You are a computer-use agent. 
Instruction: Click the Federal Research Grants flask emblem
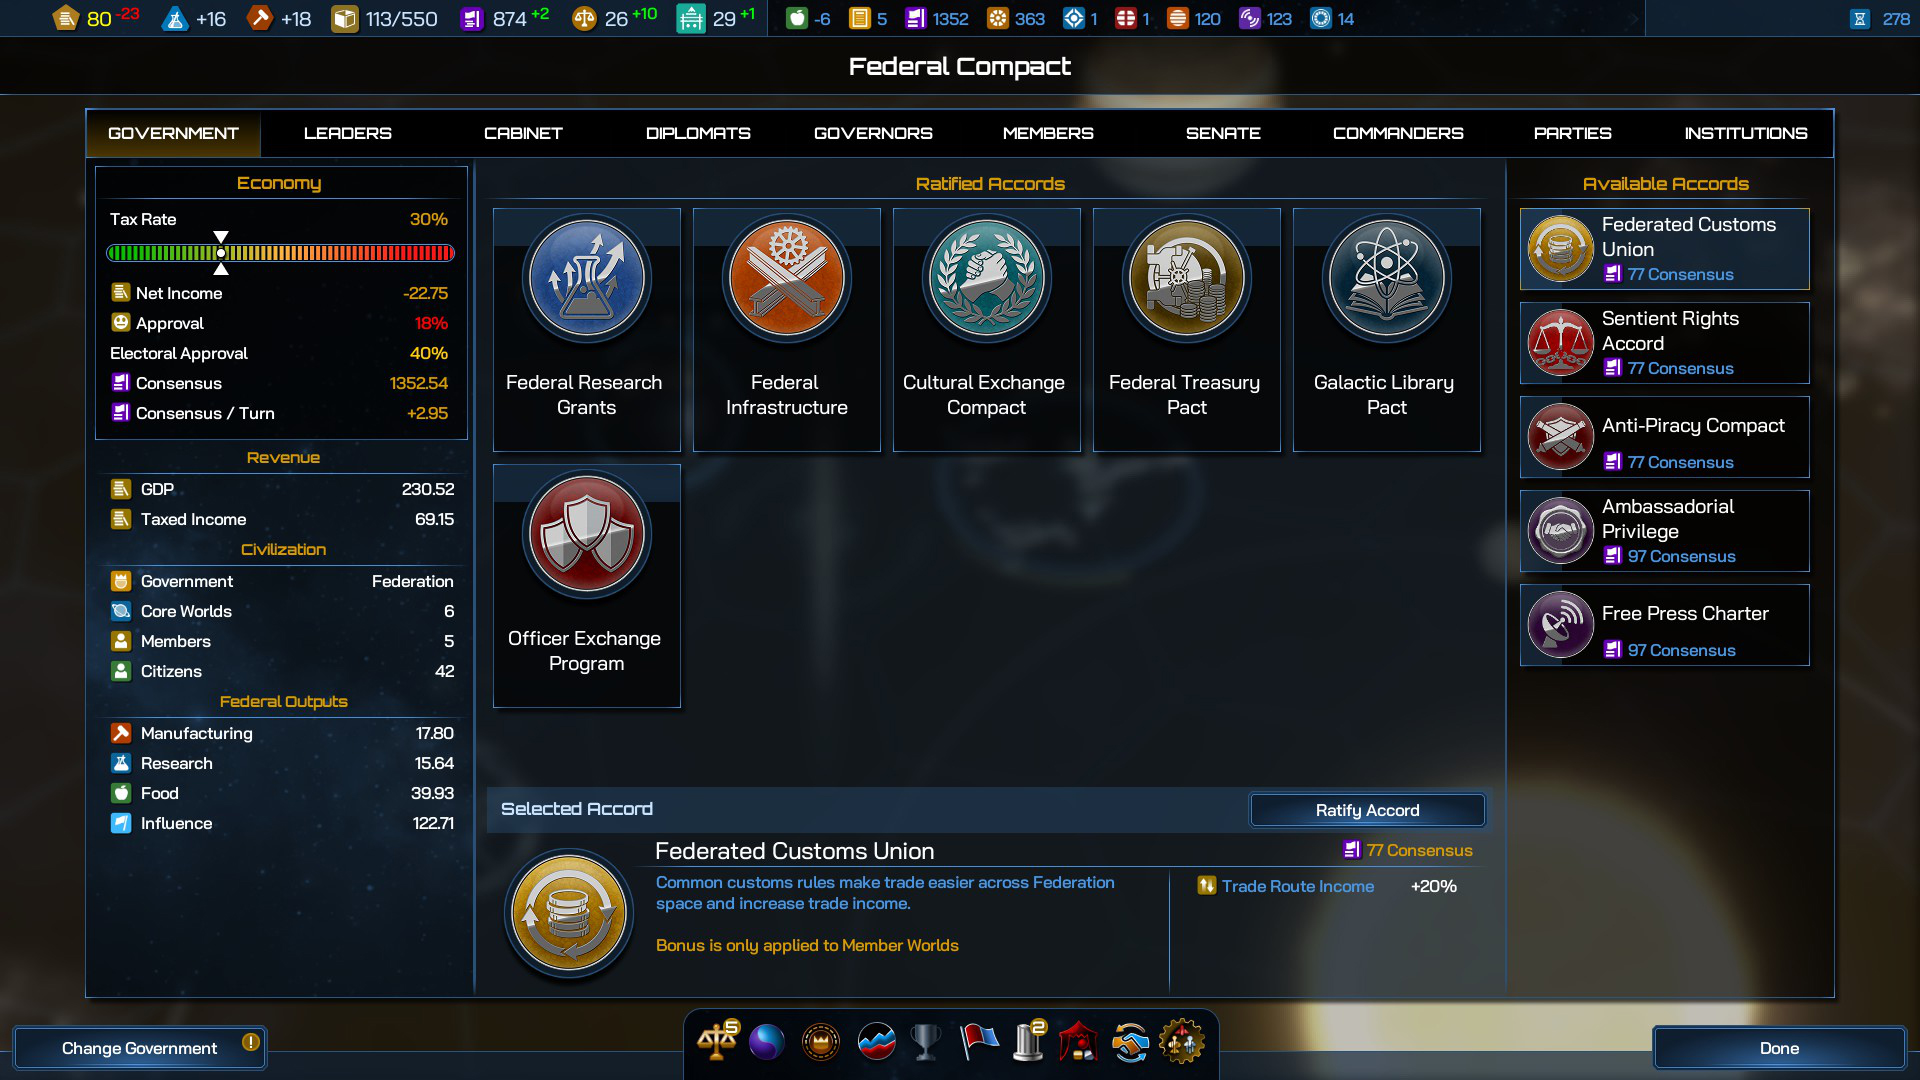pyautogui.click(x=587, y=278)
